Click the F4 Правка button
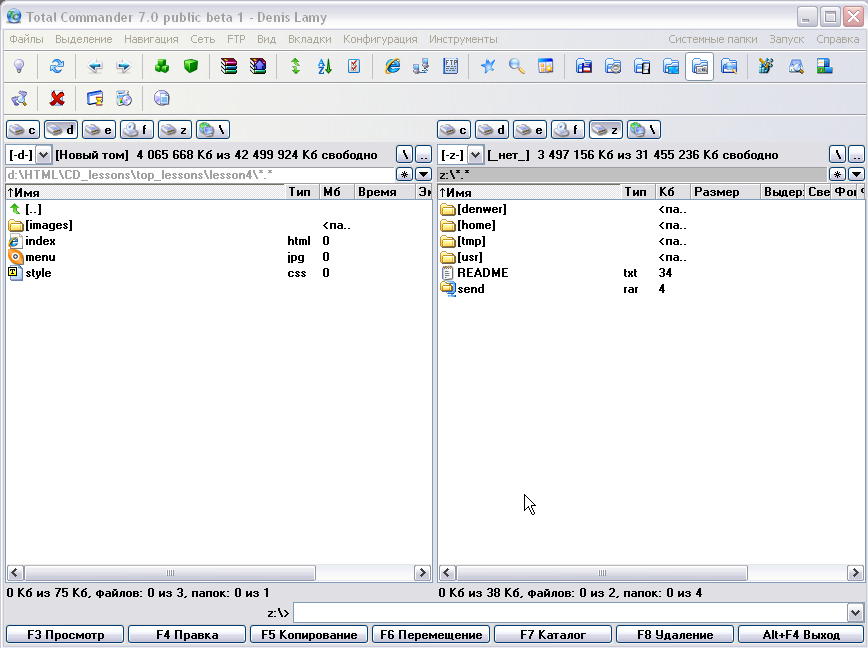This screenshot has width=868, height=648. (187, 635)
